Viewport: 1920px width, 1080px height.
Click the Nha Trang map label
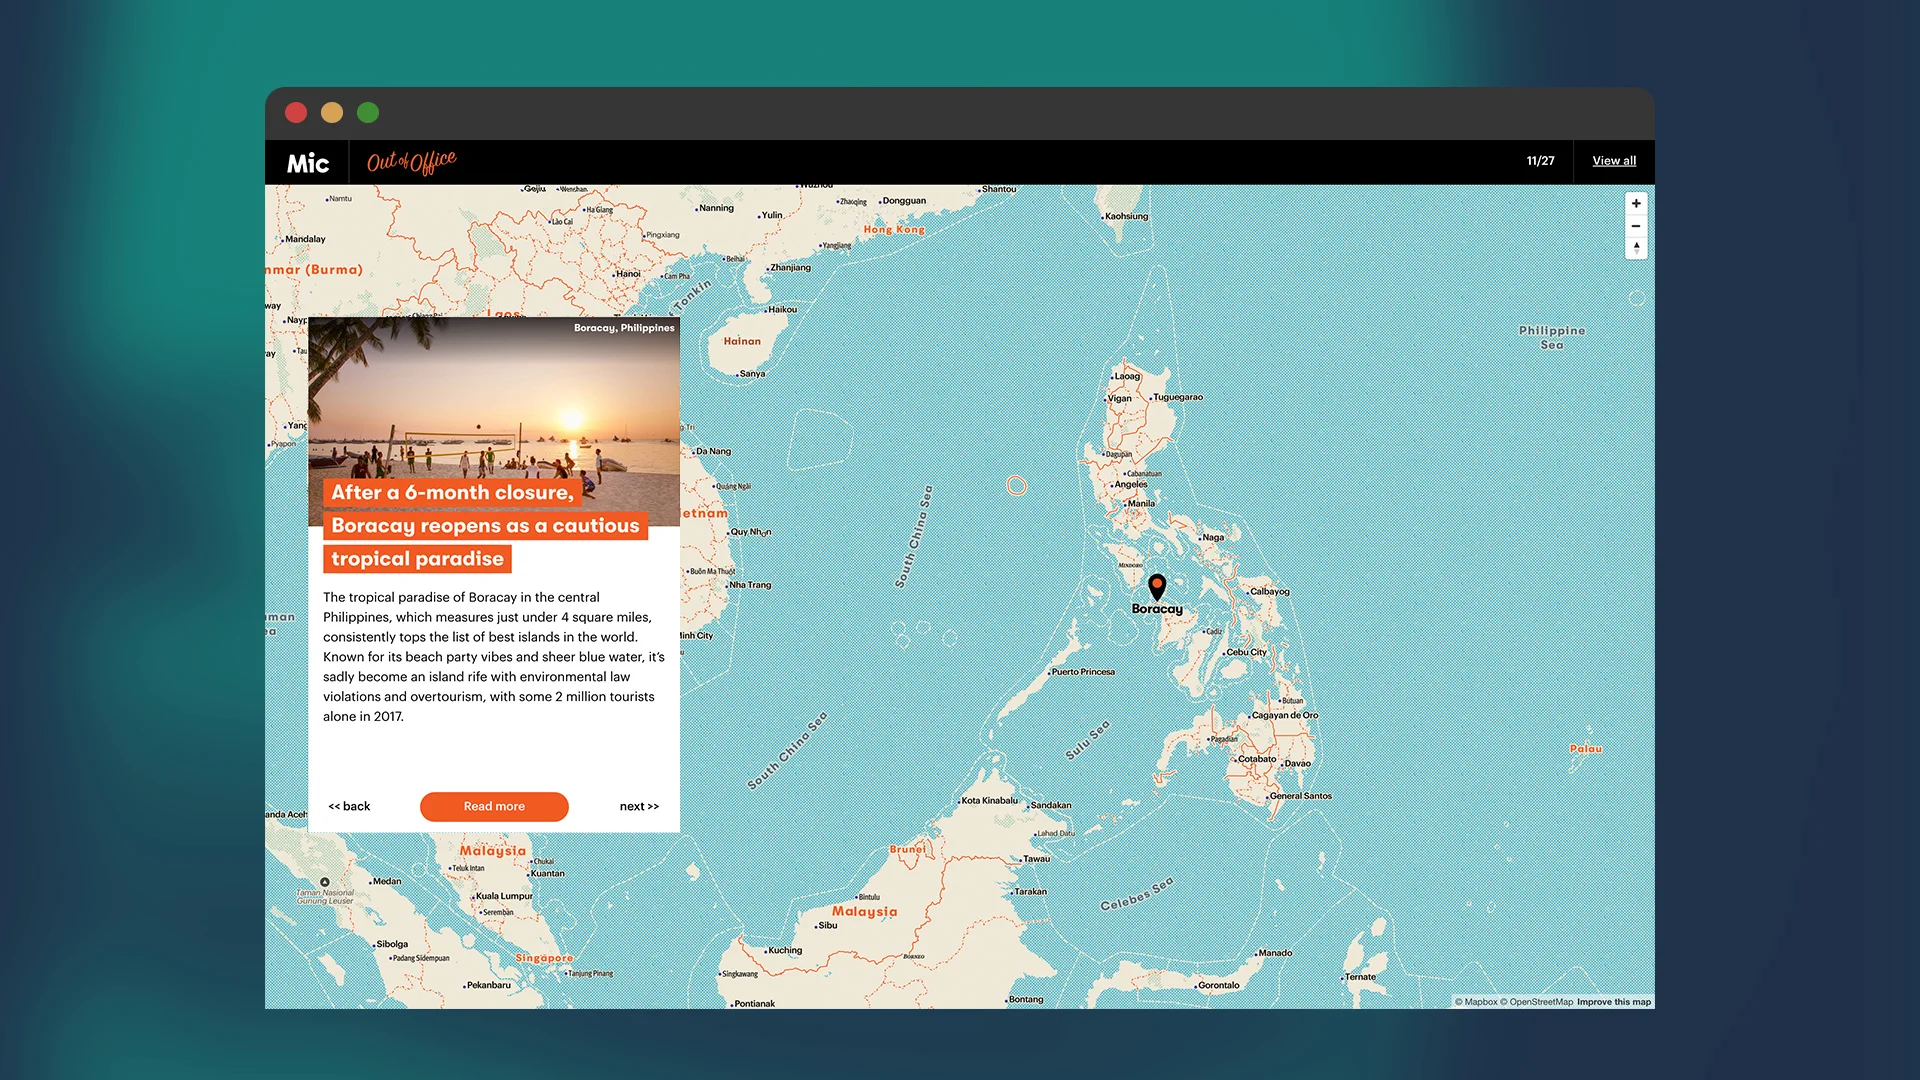coord(750,585)
